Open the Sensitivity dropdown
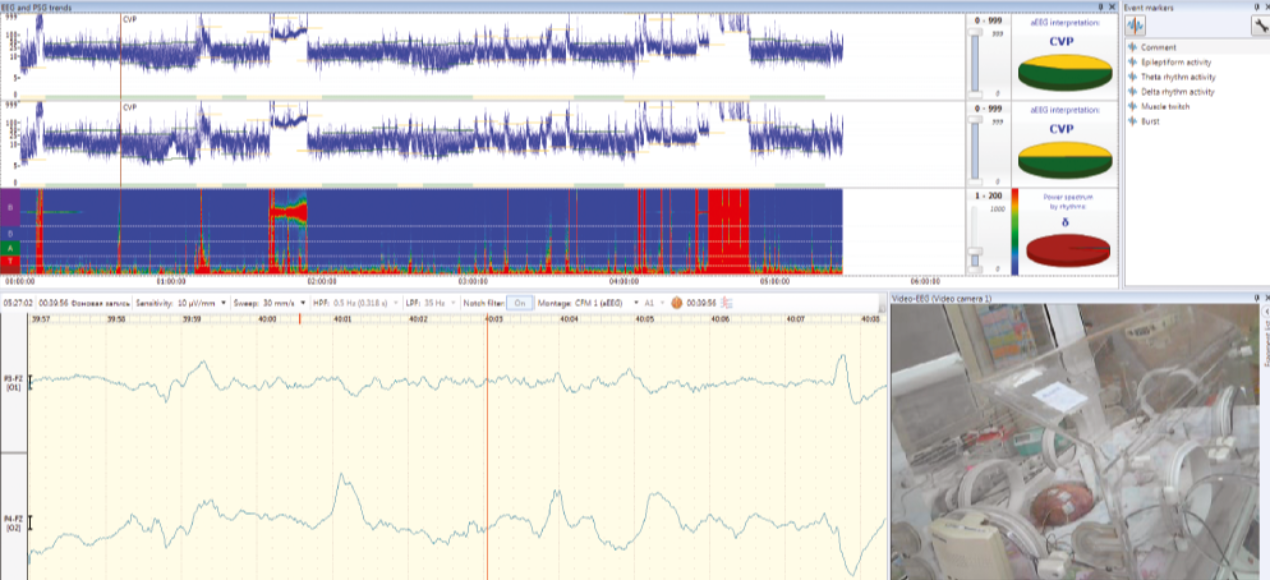 click(x=223, y=302)
